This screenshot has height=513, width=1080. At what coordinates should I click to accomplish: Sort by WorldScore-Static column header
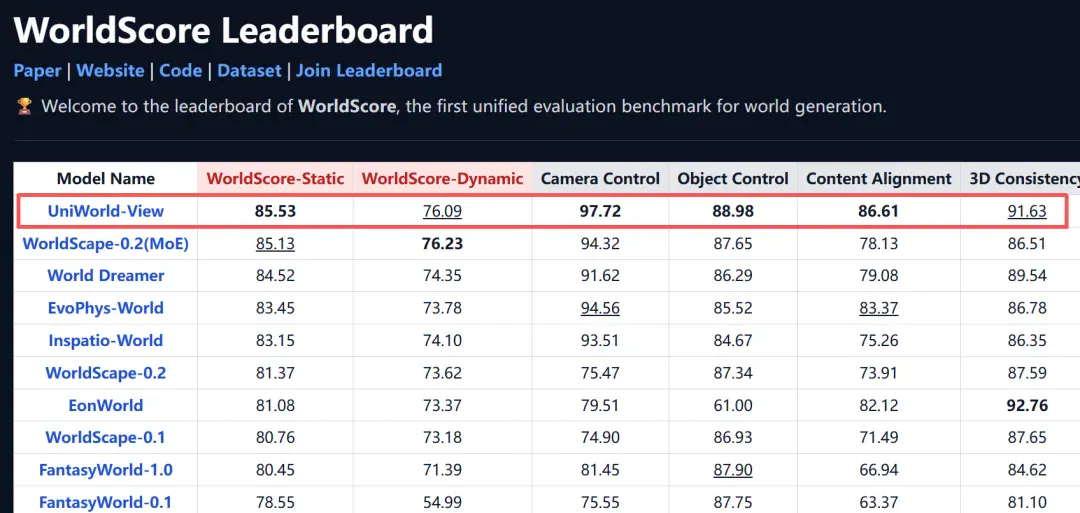276,179
